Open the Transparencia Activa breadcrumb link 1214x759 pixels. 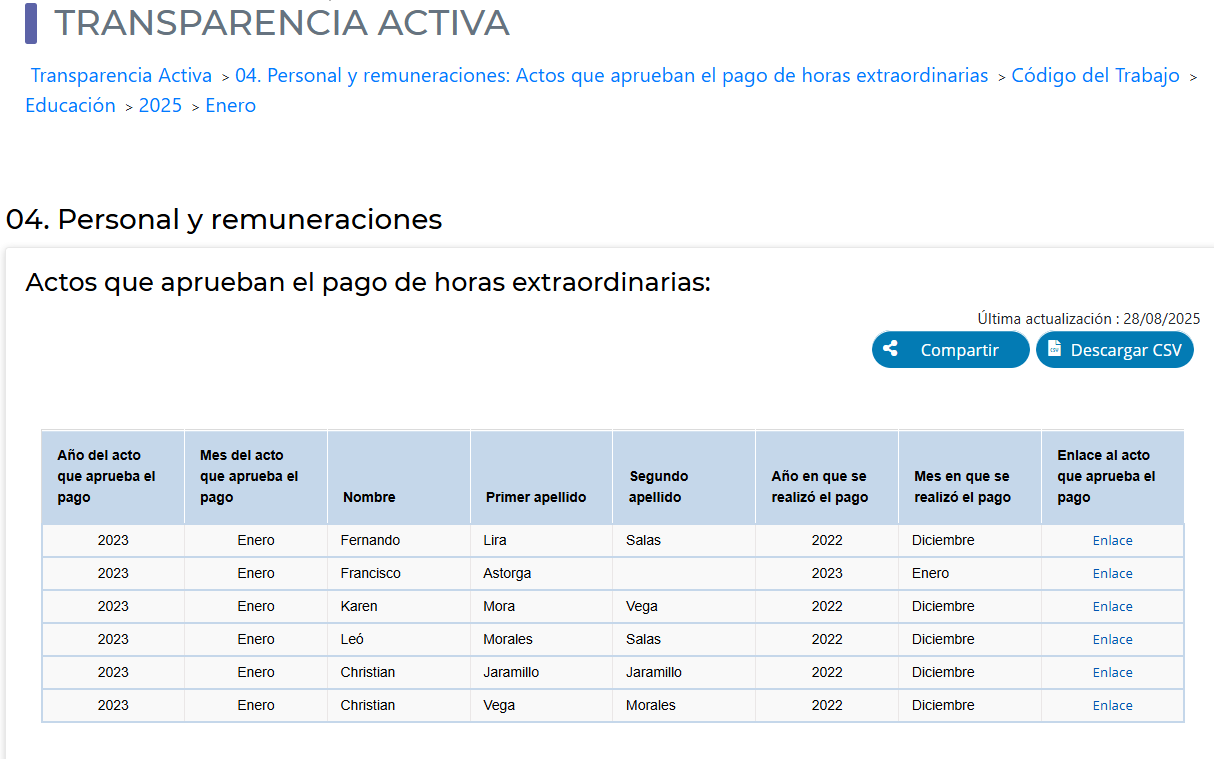point(121,75)
